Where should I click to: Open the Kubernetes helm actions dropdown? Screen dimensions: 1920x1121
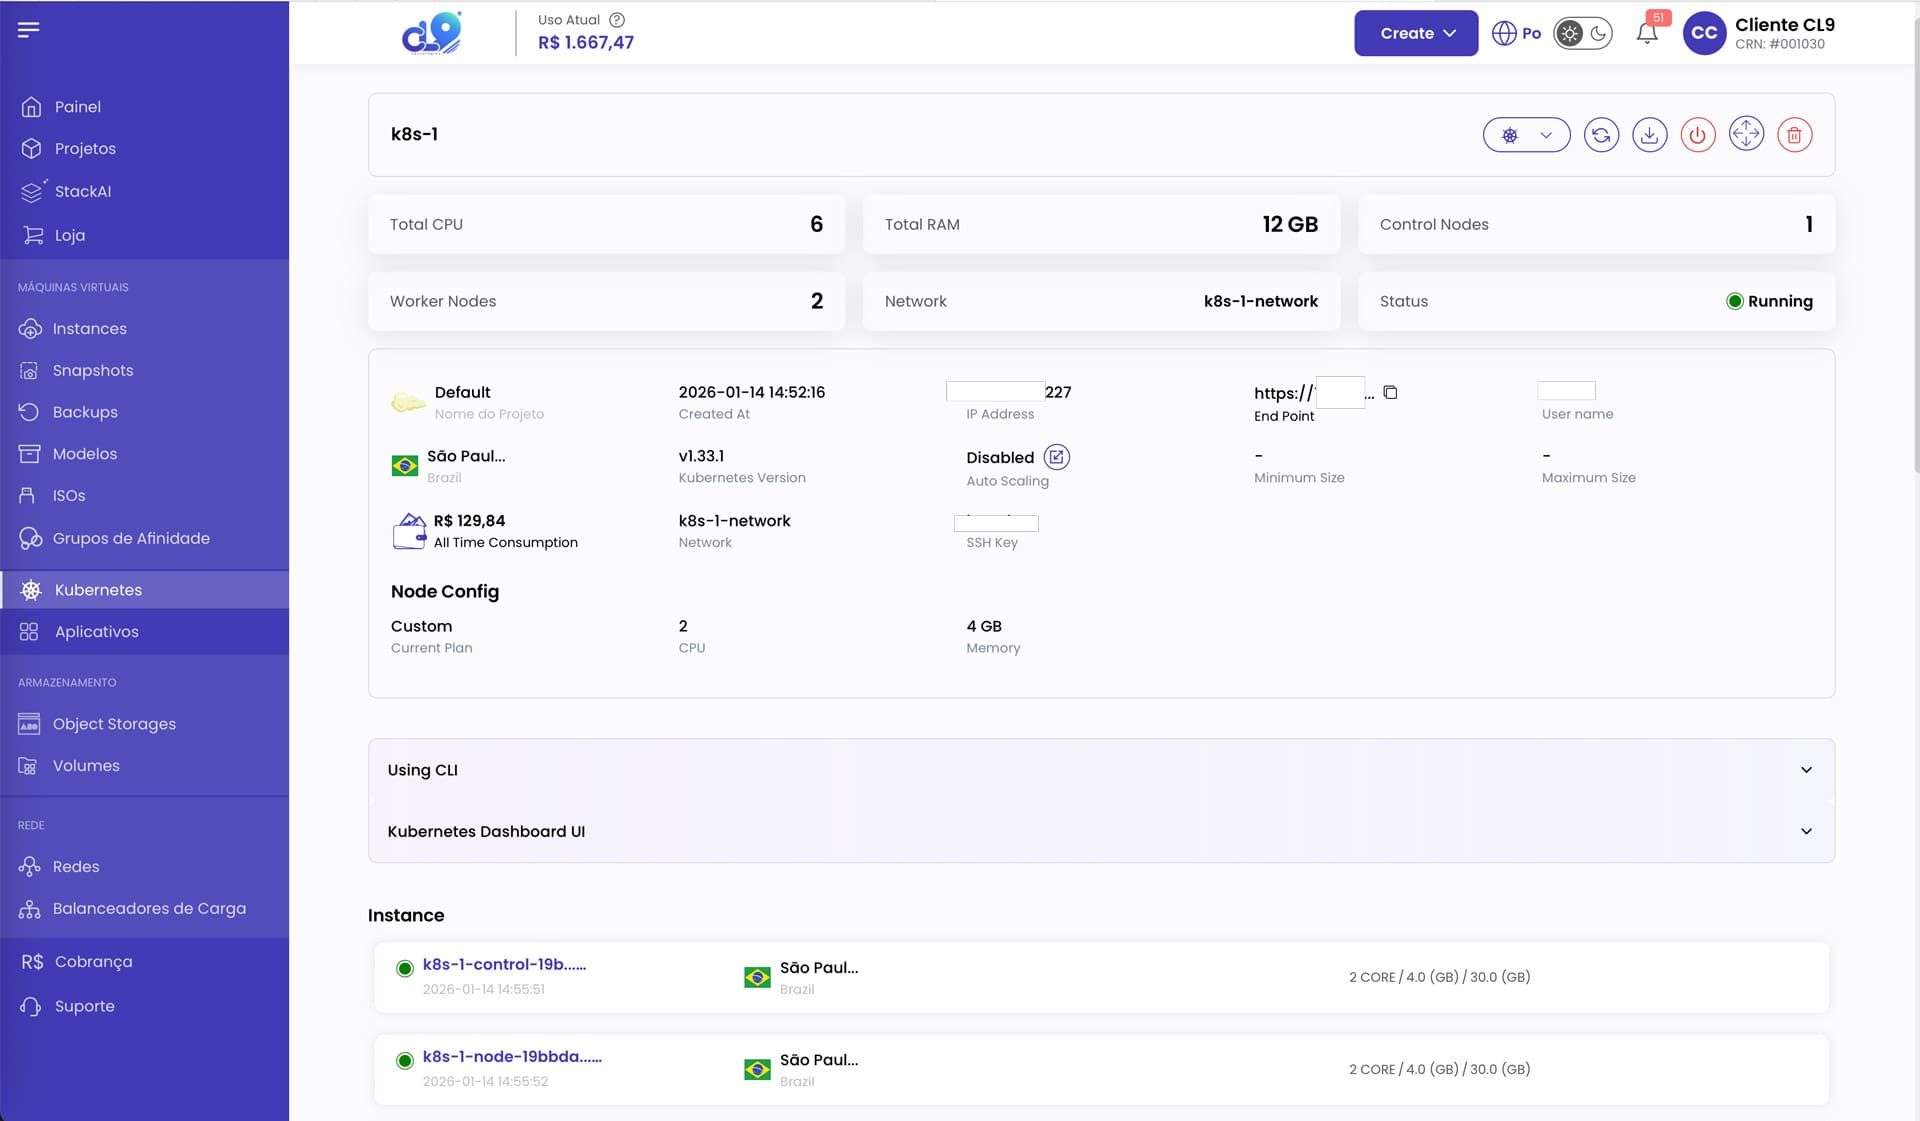(1526, 135)
